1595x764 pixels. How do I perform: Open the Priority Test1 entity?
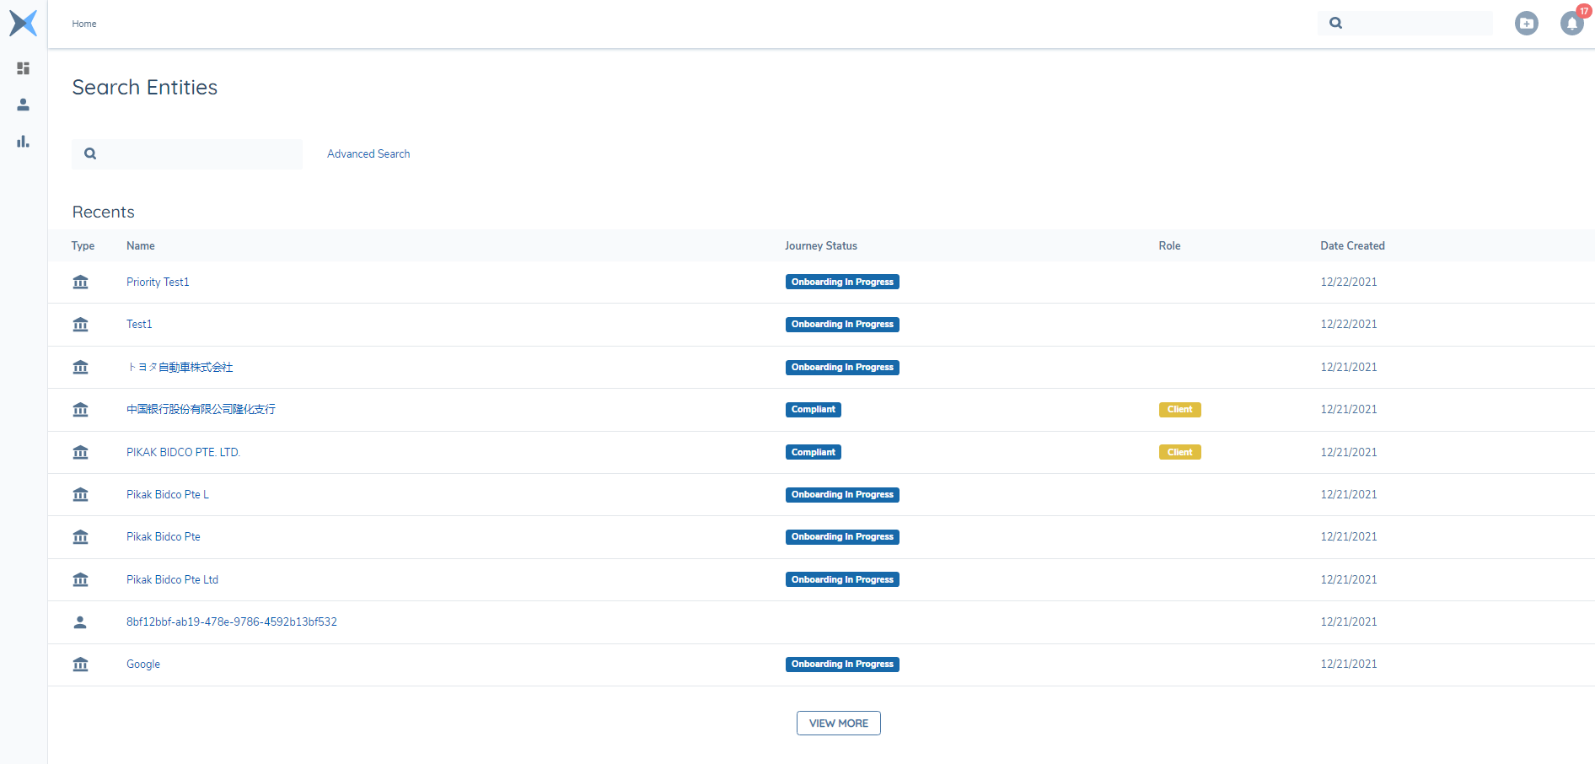[x=157, y=282]
